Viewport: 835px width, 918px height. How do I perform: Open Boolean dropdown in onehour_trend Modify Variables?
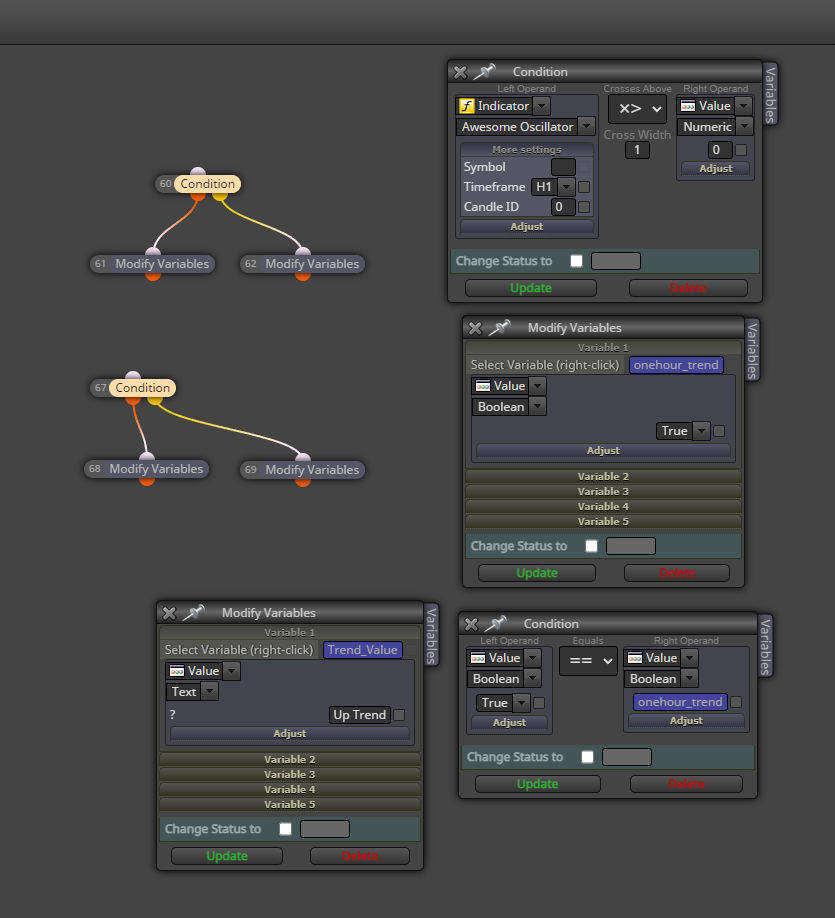(538, 407)
